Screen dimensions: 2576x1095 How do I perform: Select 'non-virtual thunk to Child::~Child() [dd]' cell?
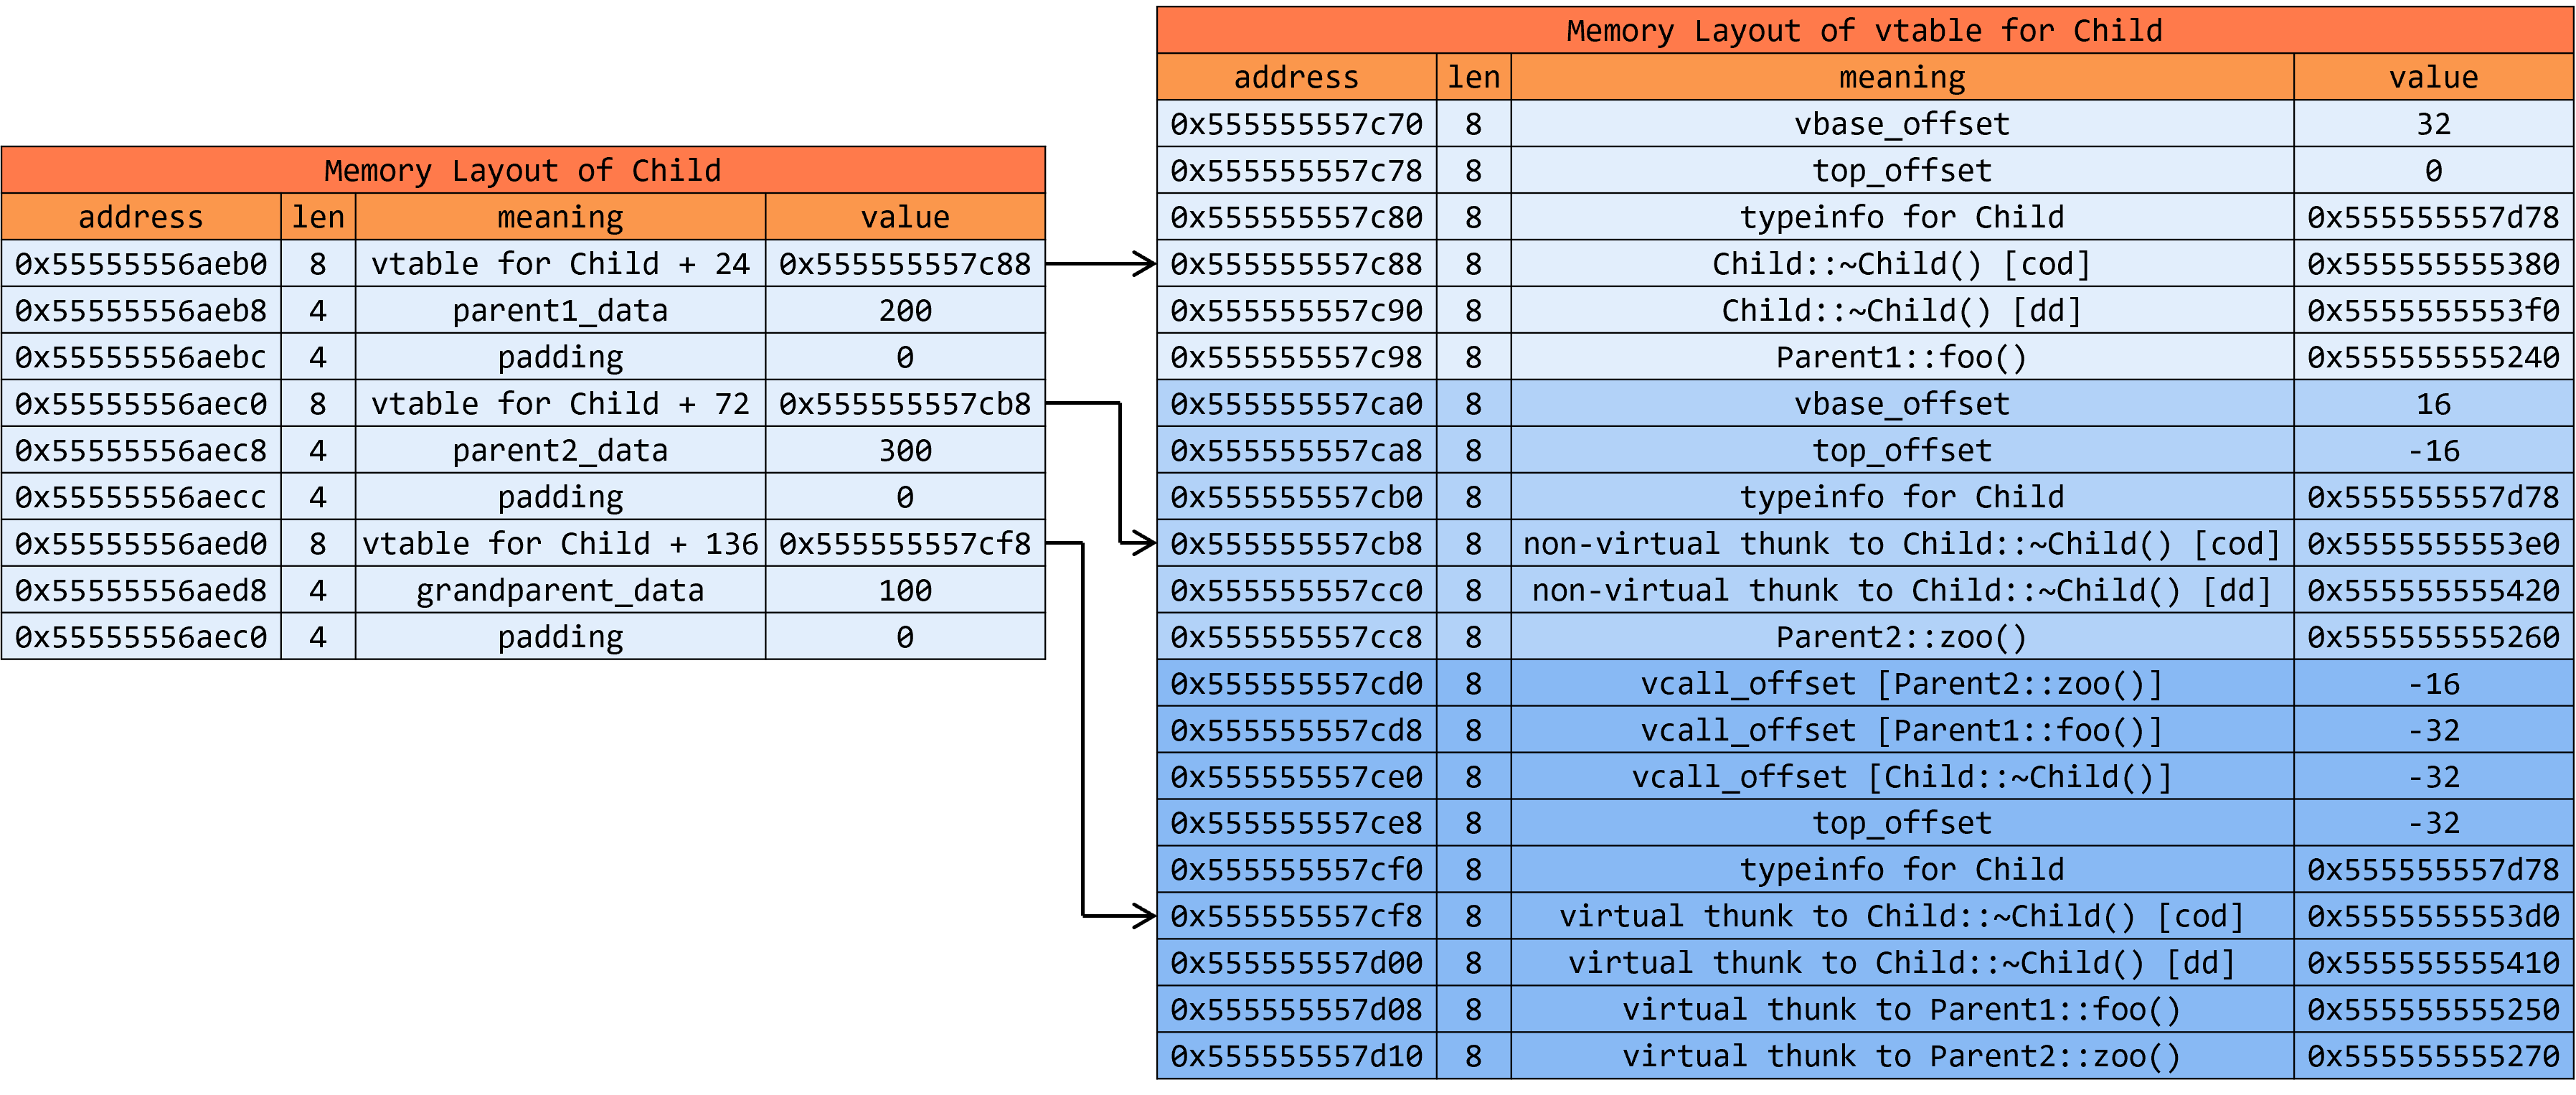(1901, 590)
